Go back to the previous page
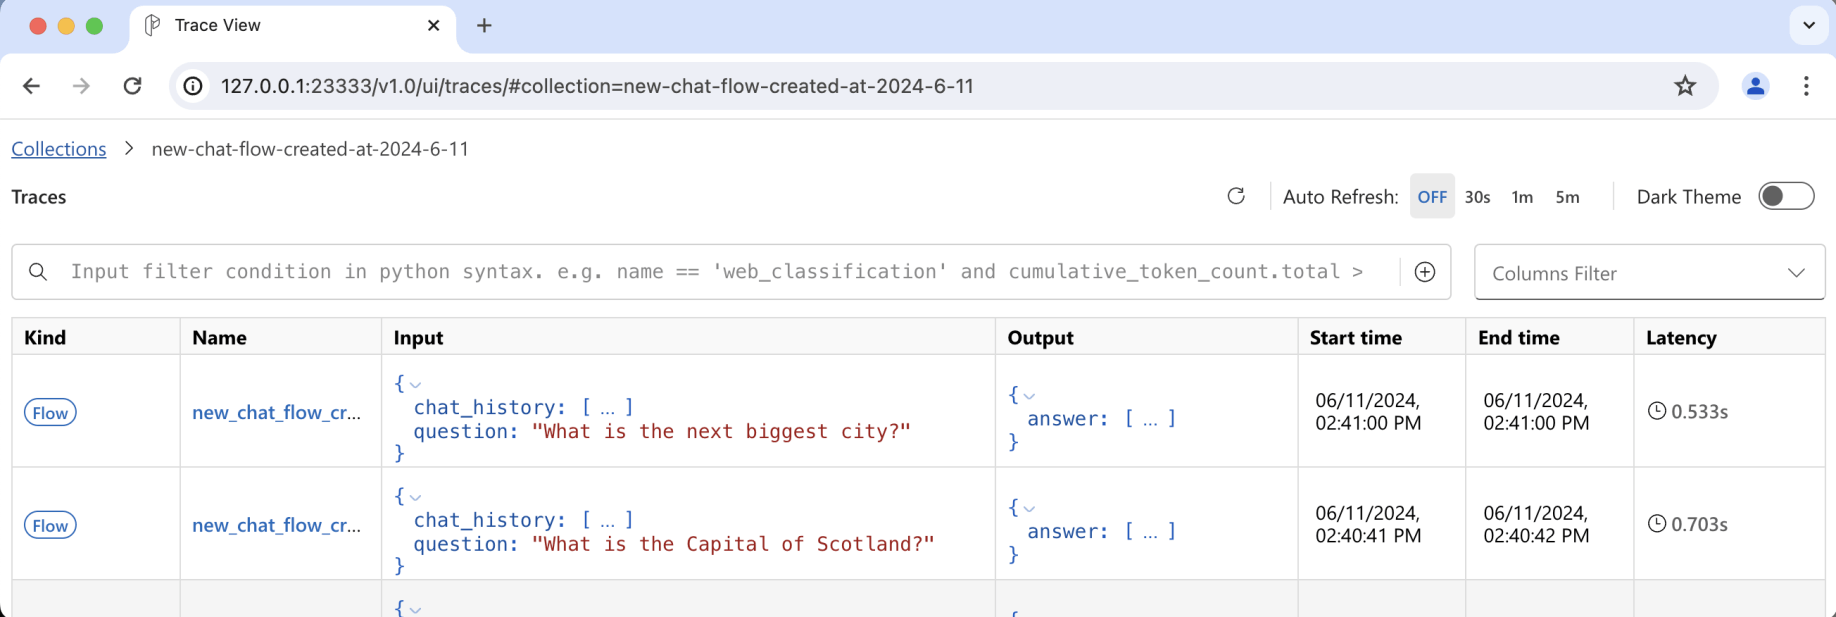Viewport: 1836px width, 617px height. pos(31,86)
